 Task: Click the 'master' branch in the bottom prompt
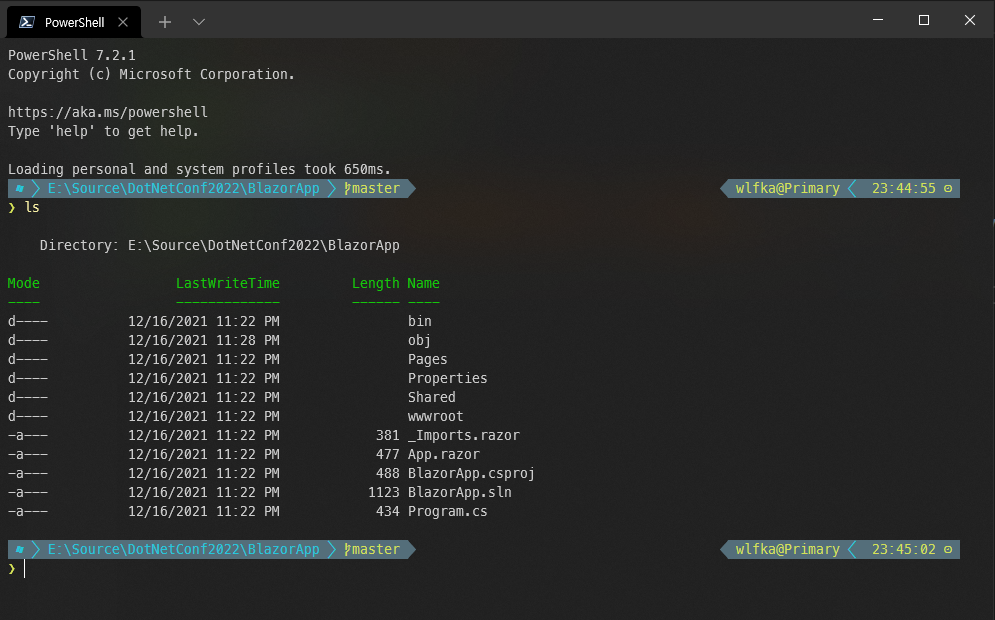click(x=376, y=550)
